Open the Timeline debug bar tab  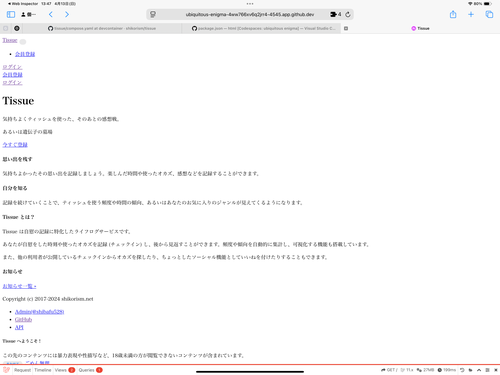43,370
